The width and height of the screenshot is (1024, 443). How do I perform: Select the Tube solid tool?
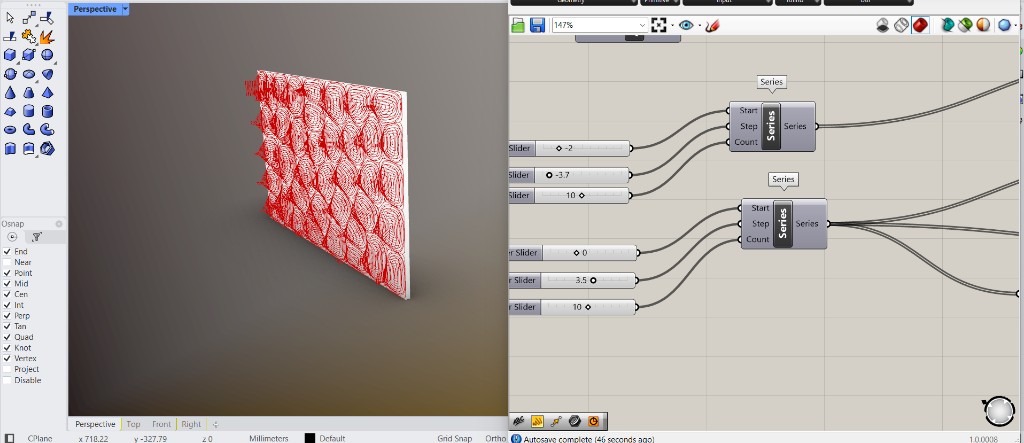point(47,111)
